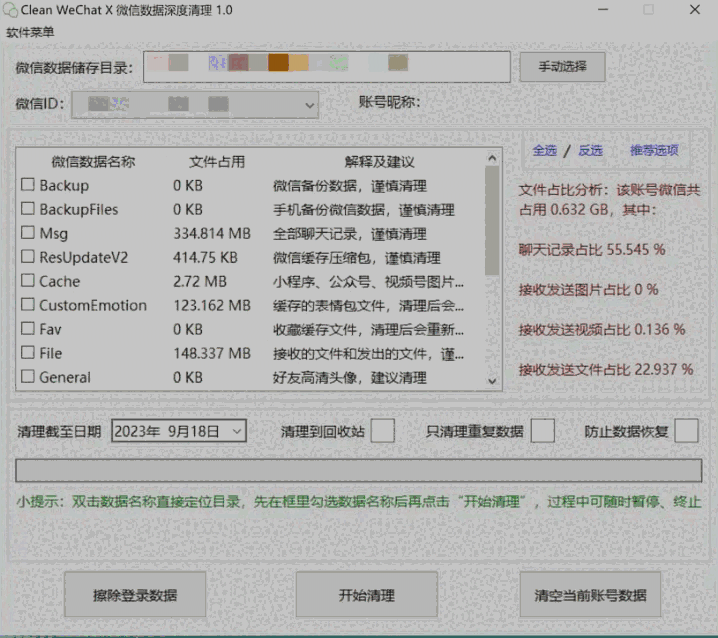Click the Clean WeChat X app icon
The width and height of the screenshot is (718, 638).
pos(10,10)
